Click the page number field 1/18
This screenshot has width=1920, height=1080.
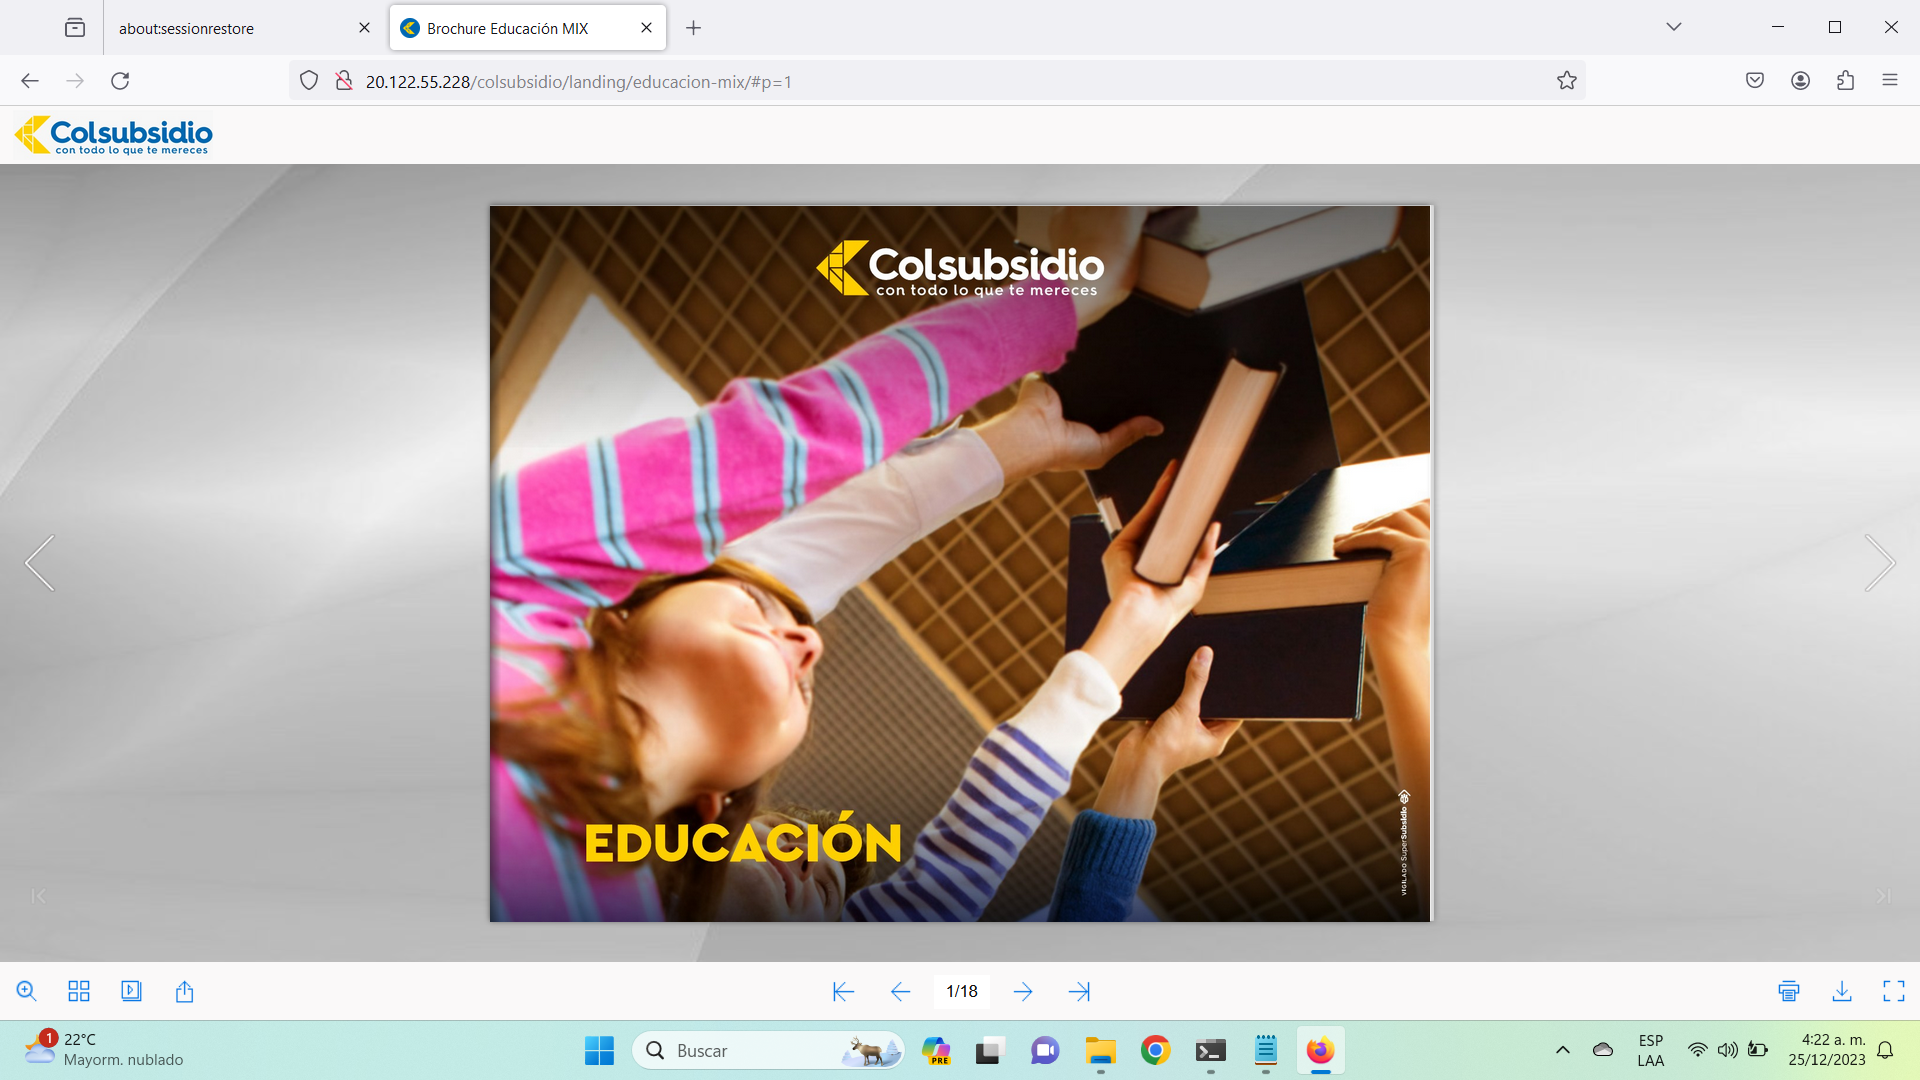click(x=962, y=991)
